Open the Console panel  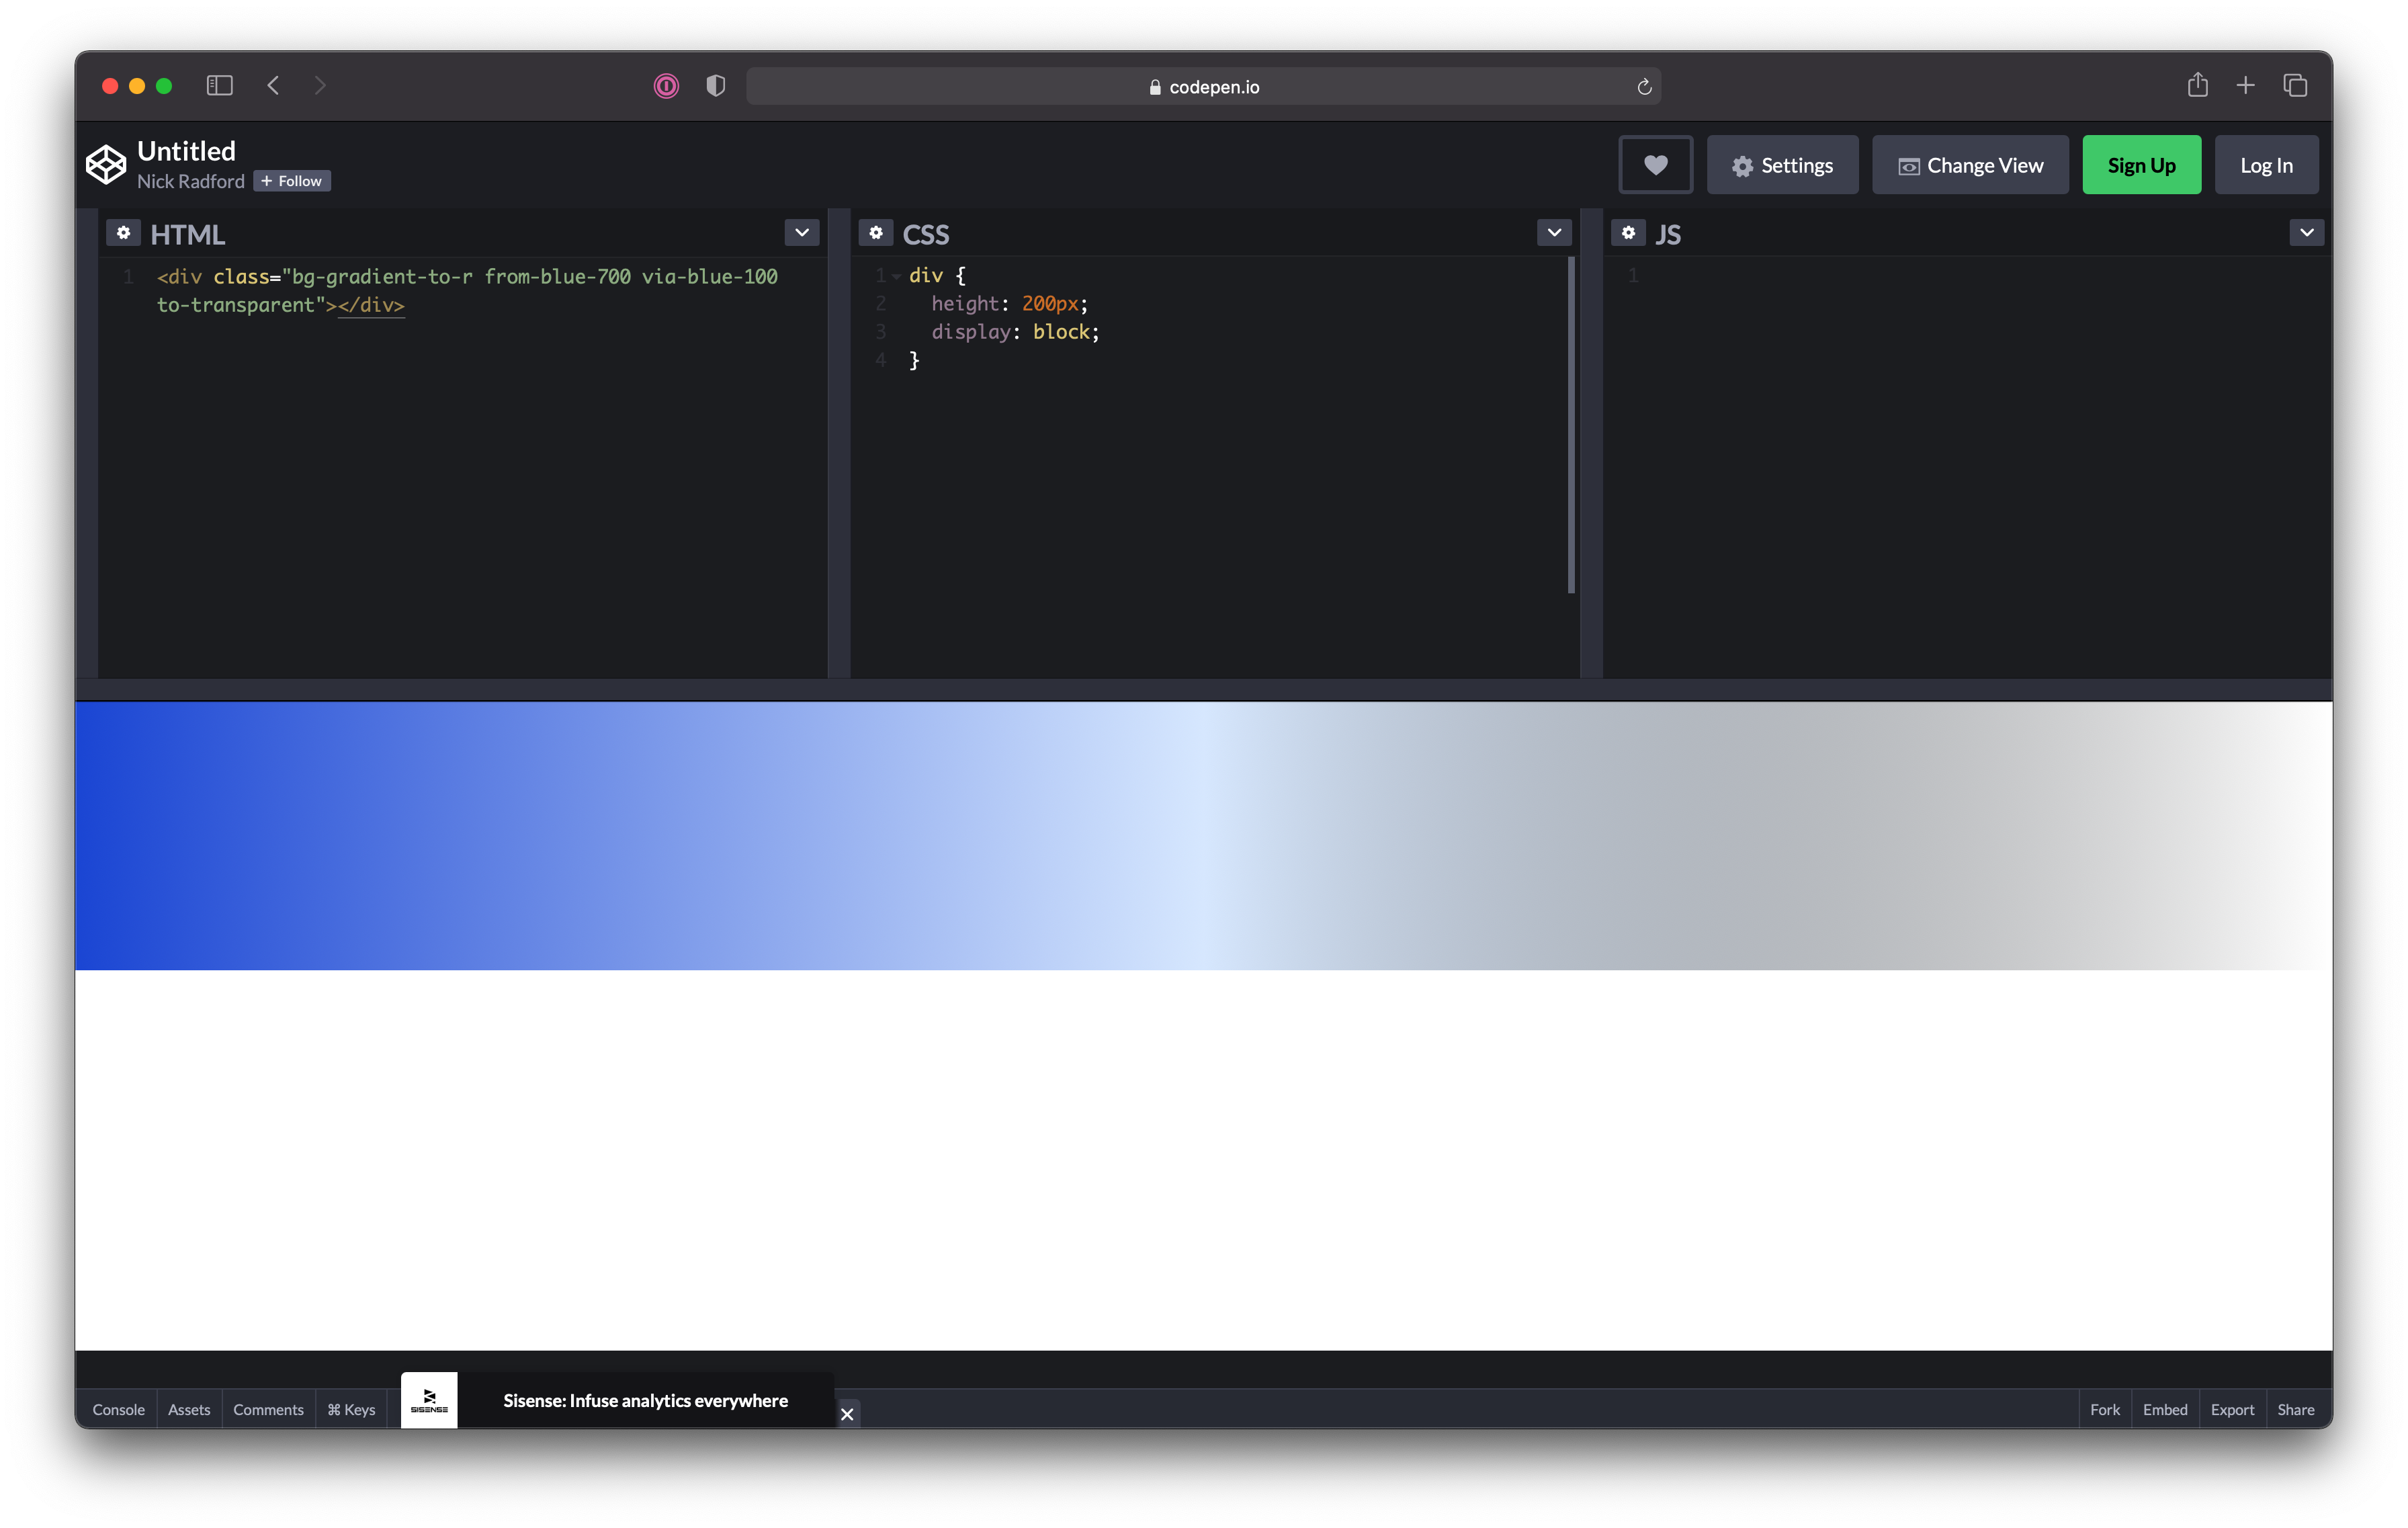(x=118, y=1409)
